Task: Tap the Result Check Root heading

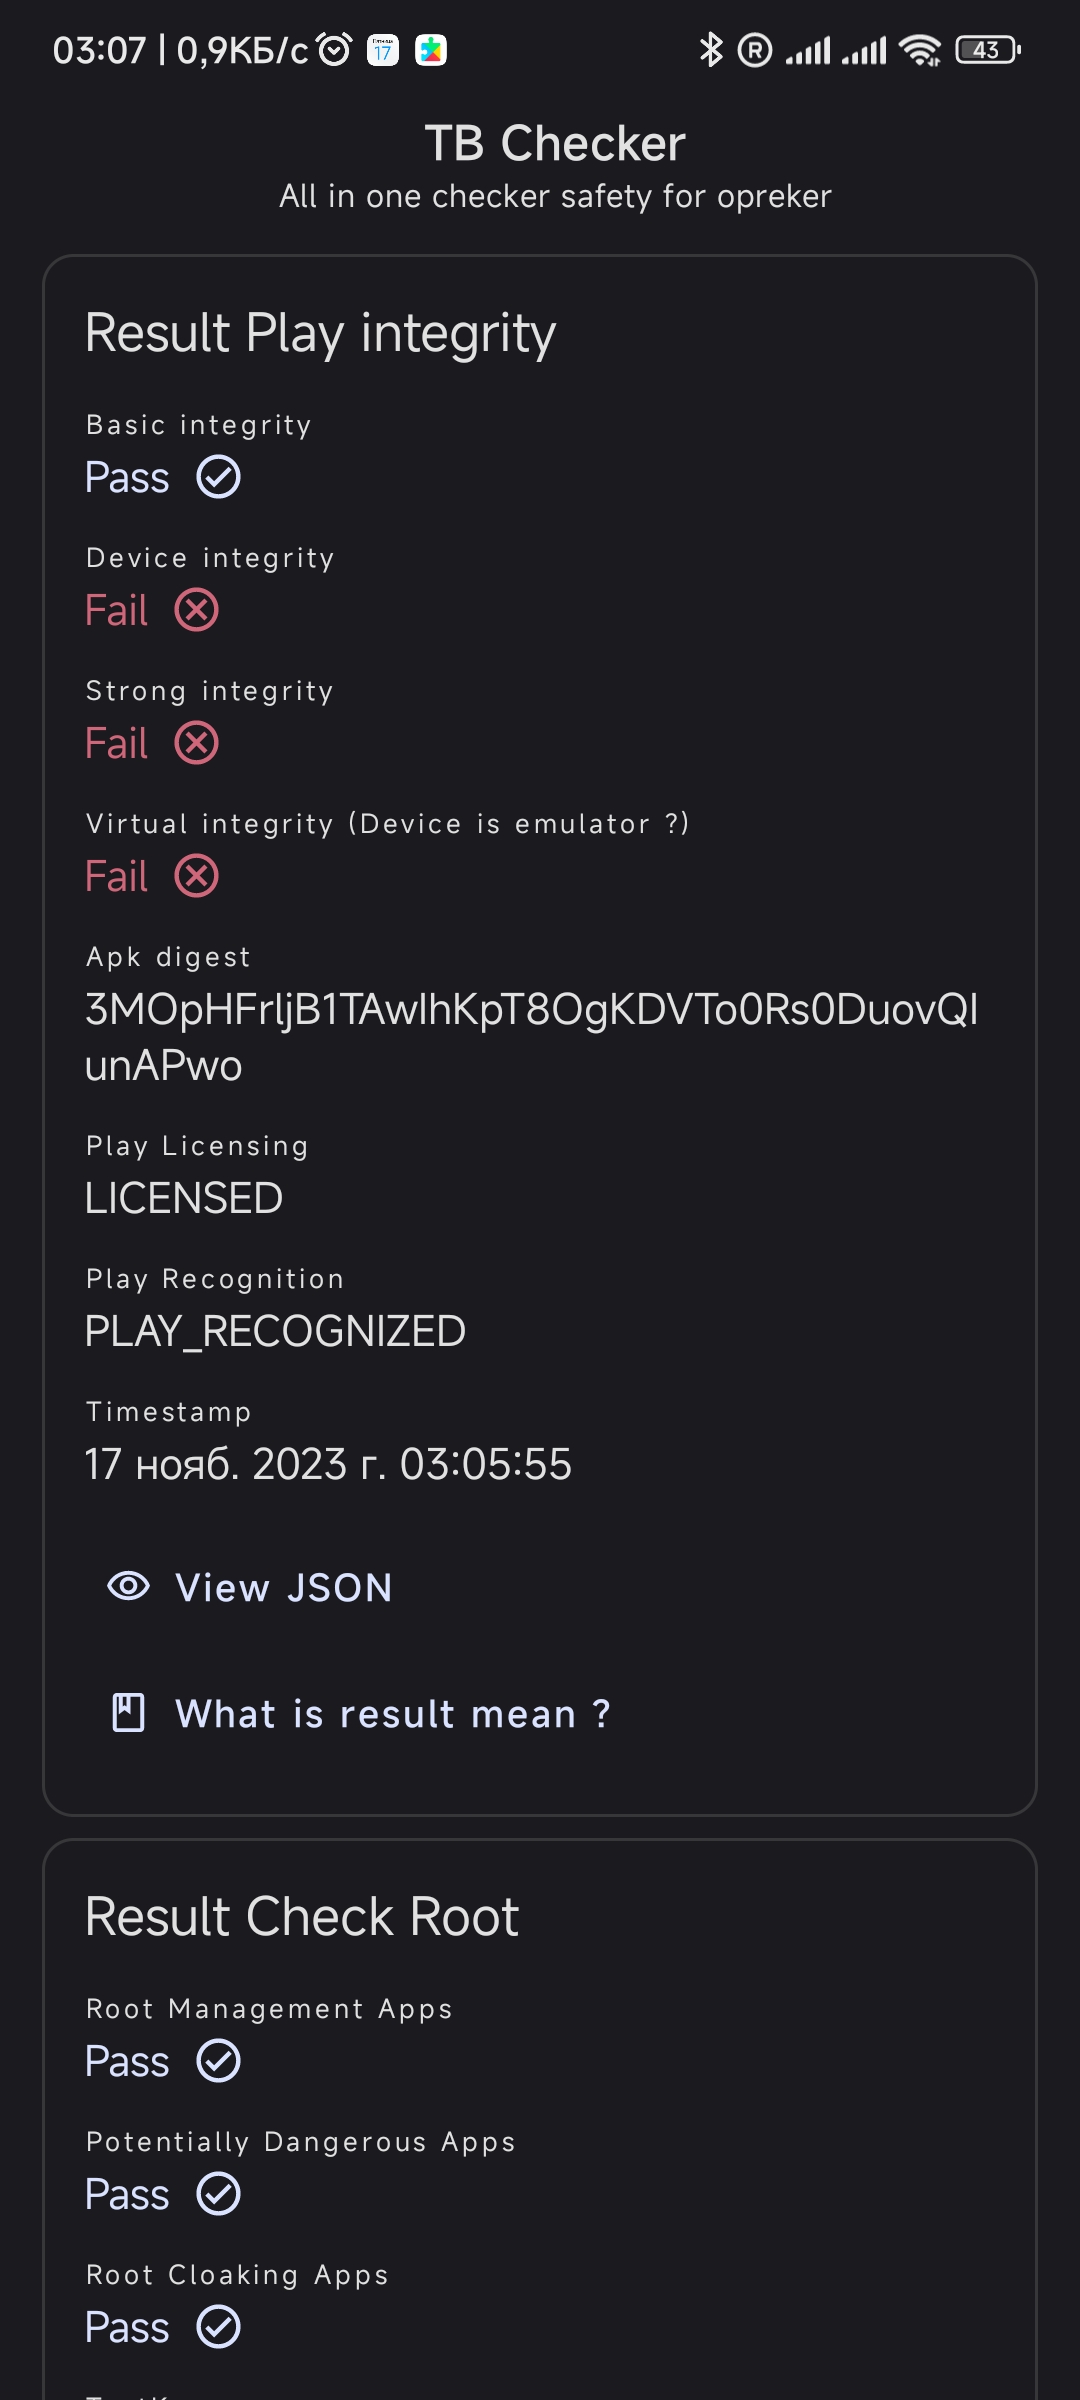Action: click(x=302, y=1916)
